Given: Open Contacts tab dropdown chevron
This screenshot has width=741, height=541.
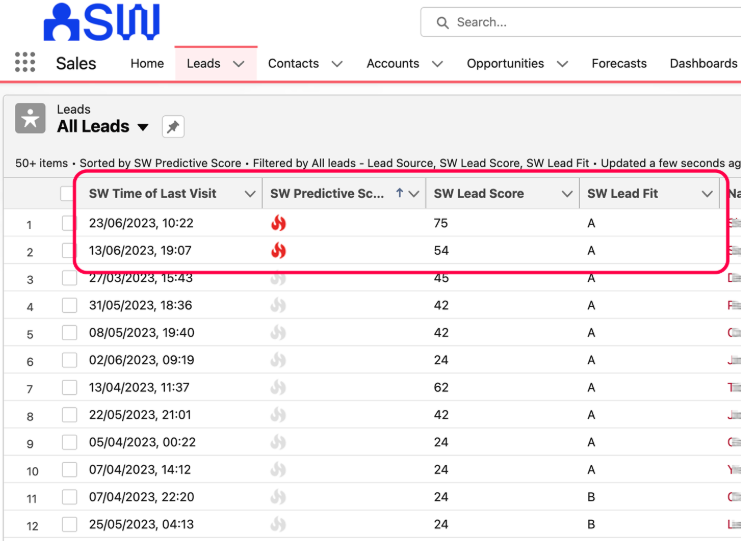Looking at the screenshot, I should coord(337,64).
